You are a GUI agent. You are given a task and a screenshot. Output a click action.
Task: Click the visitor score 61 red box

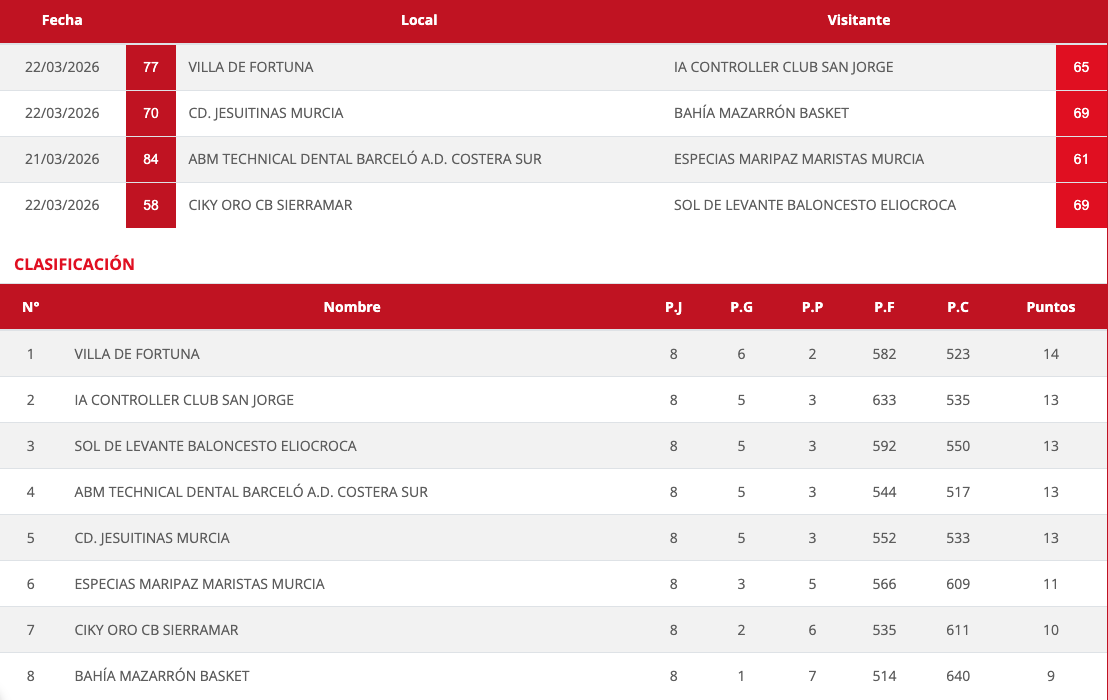pos(1081,159)
